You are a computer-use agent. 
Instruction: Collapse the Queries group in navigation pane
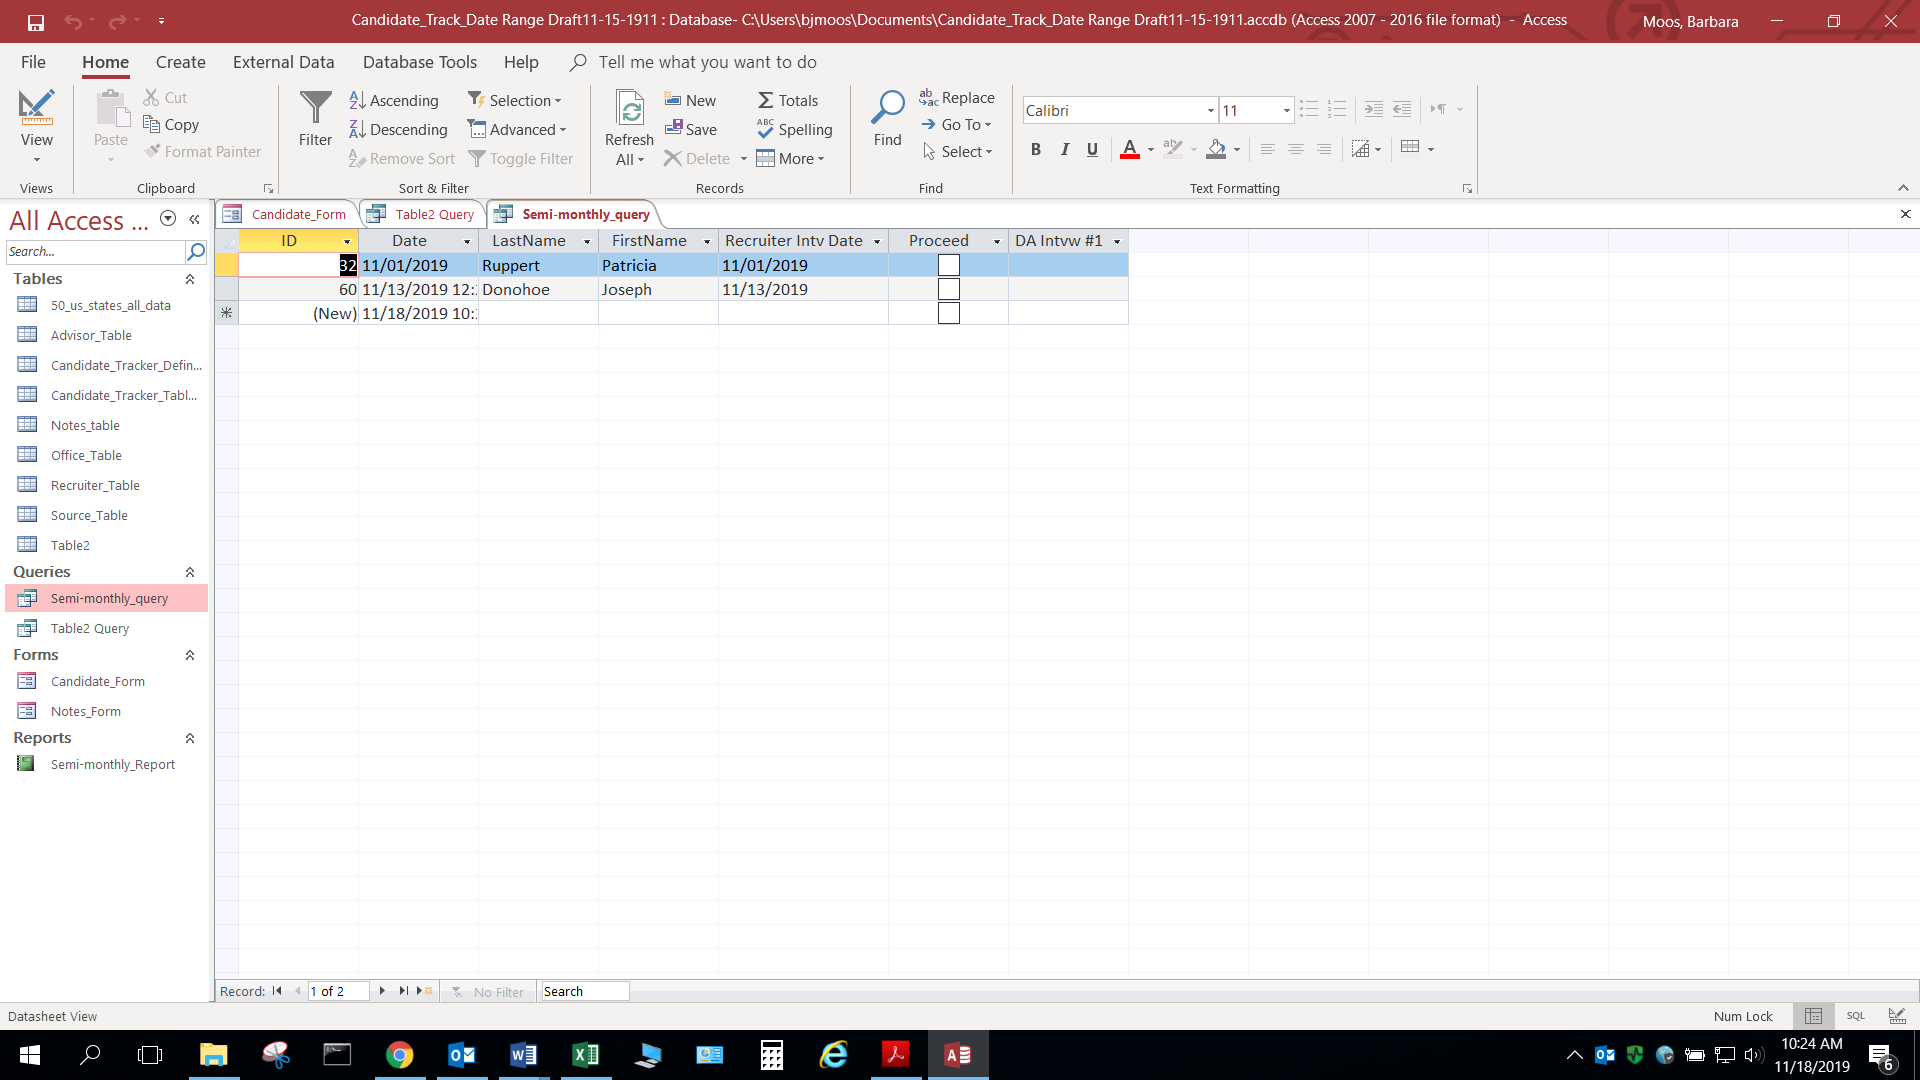pyautogui.click(x=190, y=572)
